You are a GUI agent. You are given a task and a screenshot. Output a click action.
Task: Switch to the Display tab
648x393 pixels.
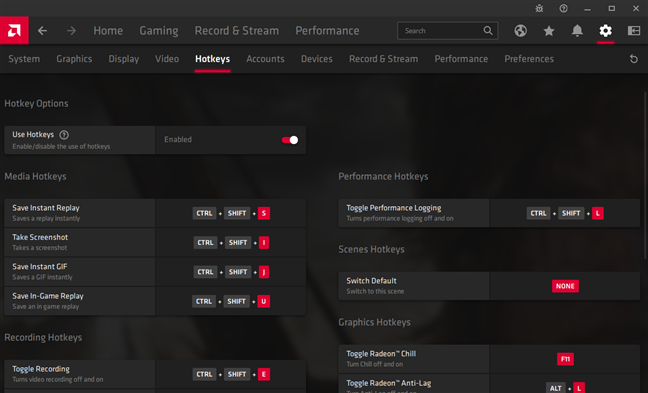click(124, 59)
